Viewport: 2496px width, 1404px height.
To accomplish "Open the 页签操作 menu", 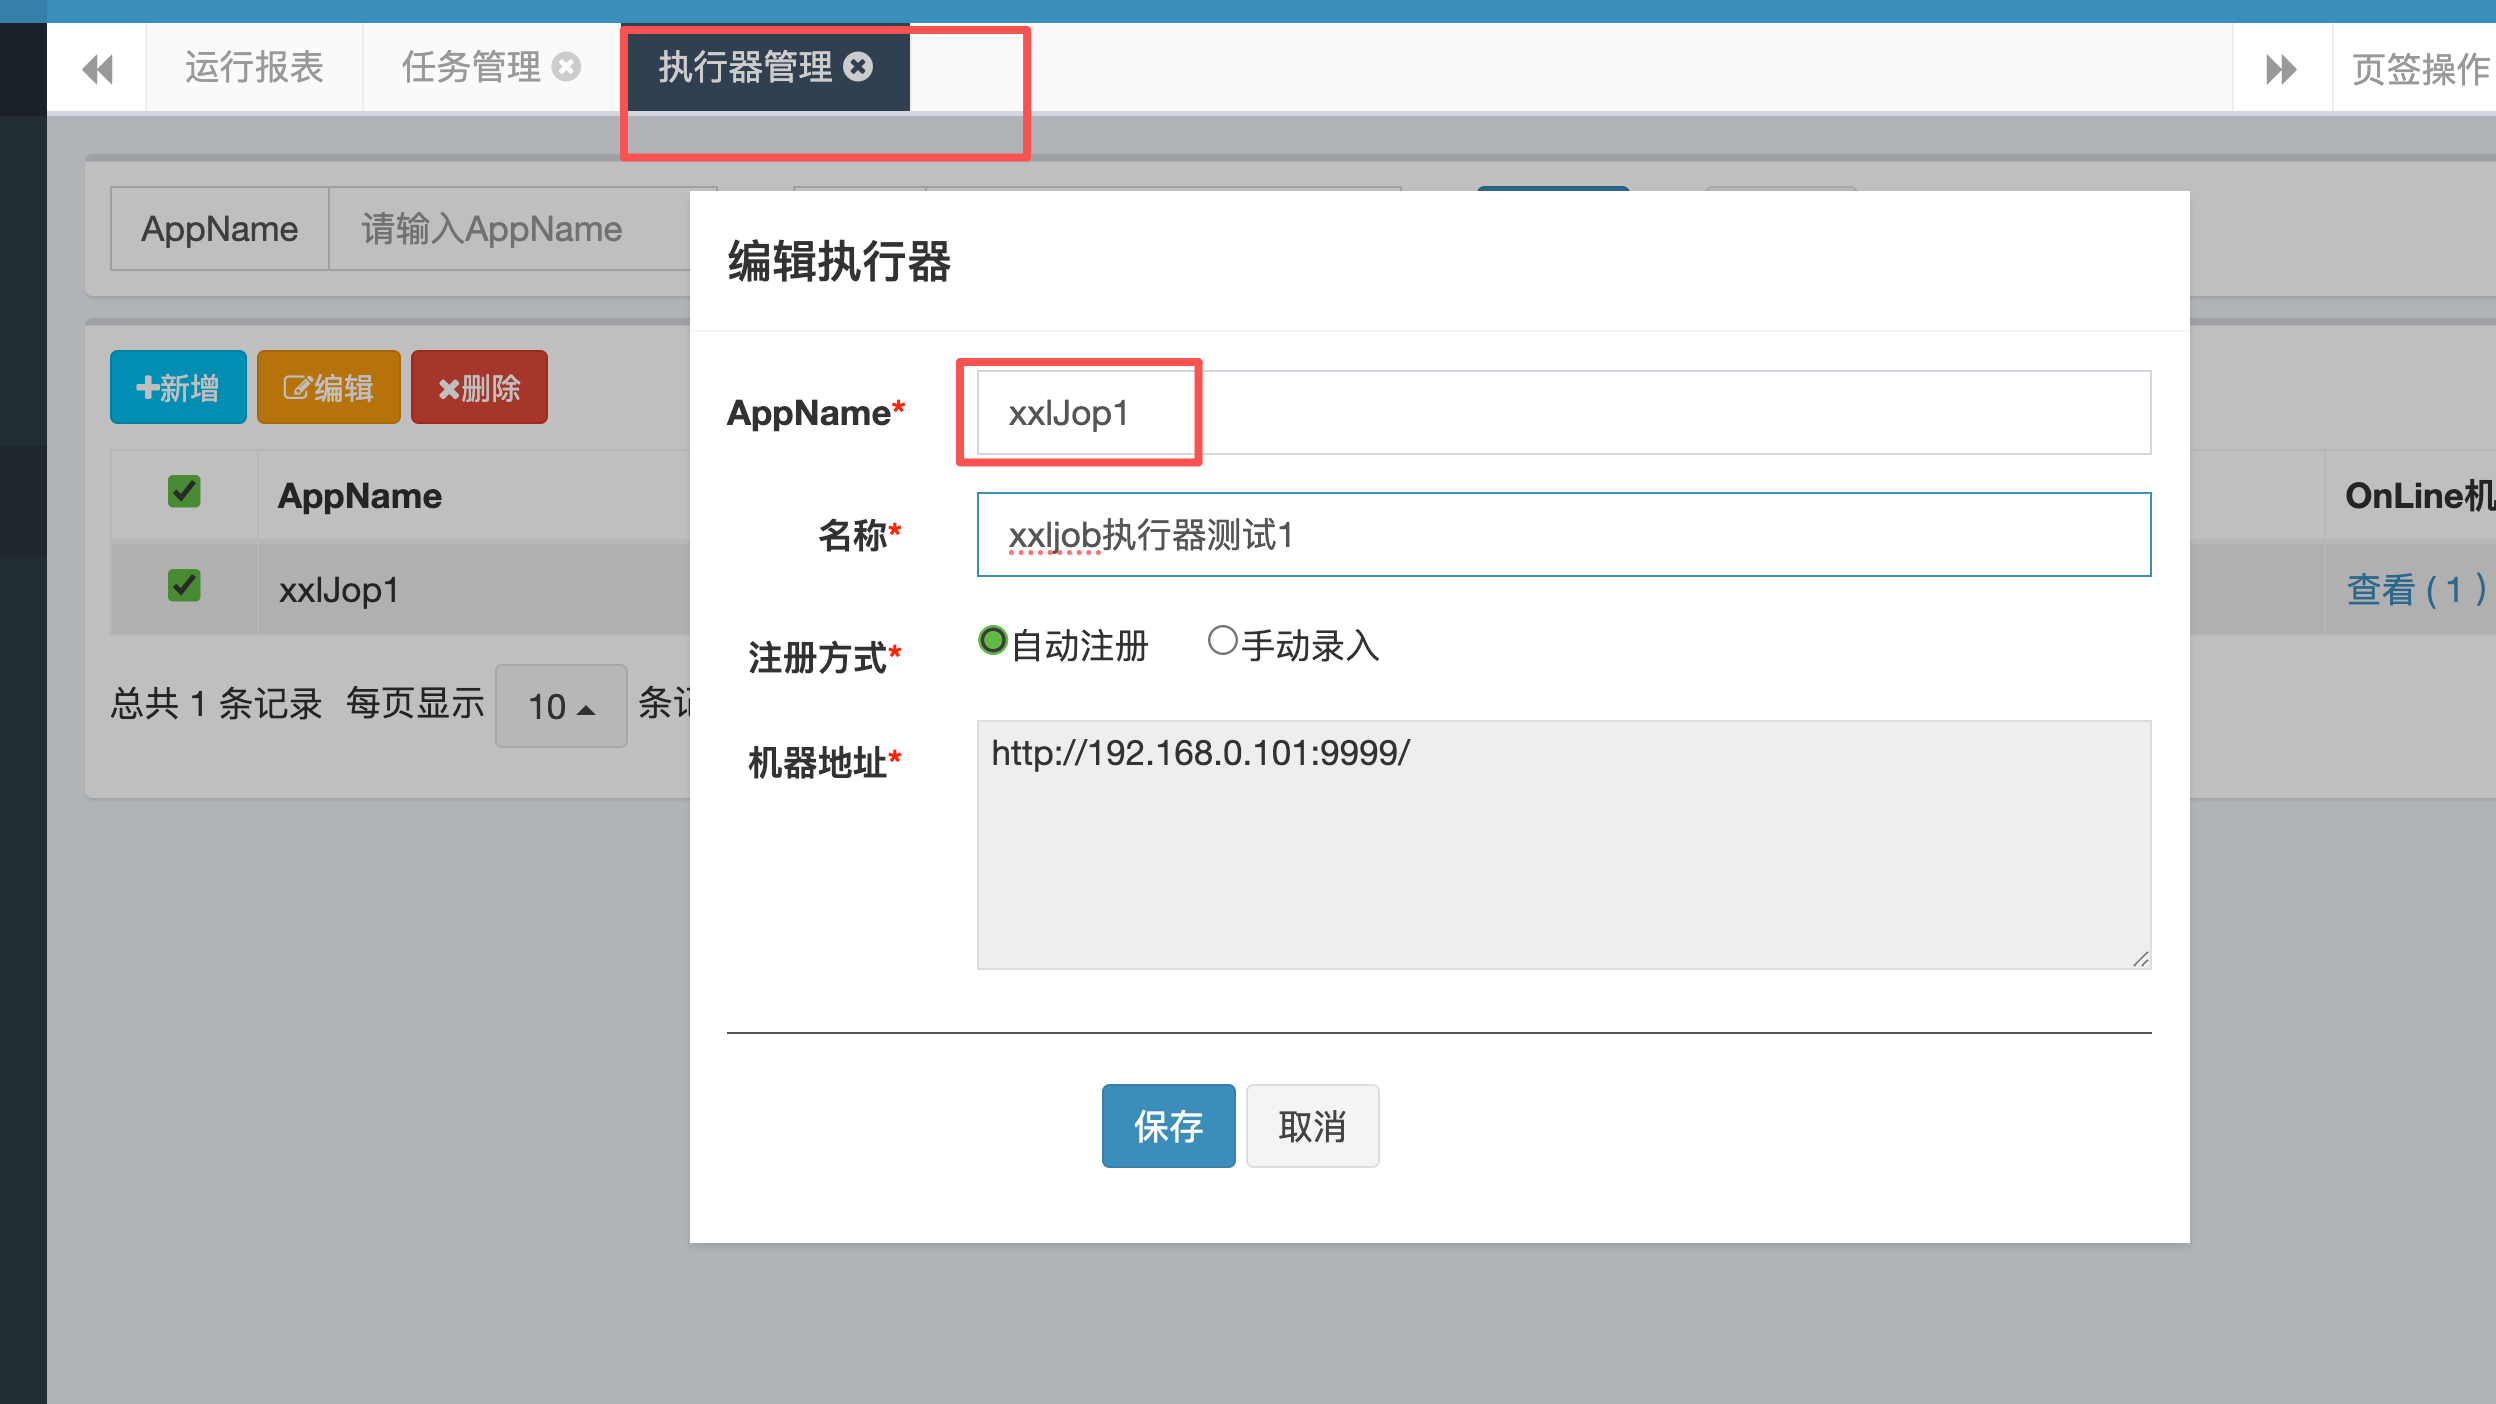I will coord(2420,69).
